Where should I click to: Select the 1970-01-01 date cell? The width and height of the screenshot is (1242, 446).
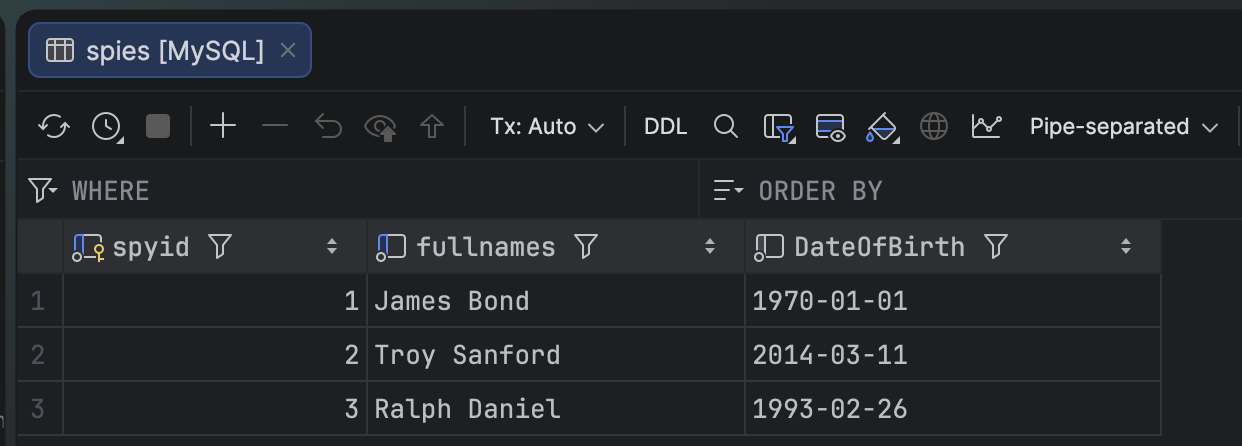(953, 301)
